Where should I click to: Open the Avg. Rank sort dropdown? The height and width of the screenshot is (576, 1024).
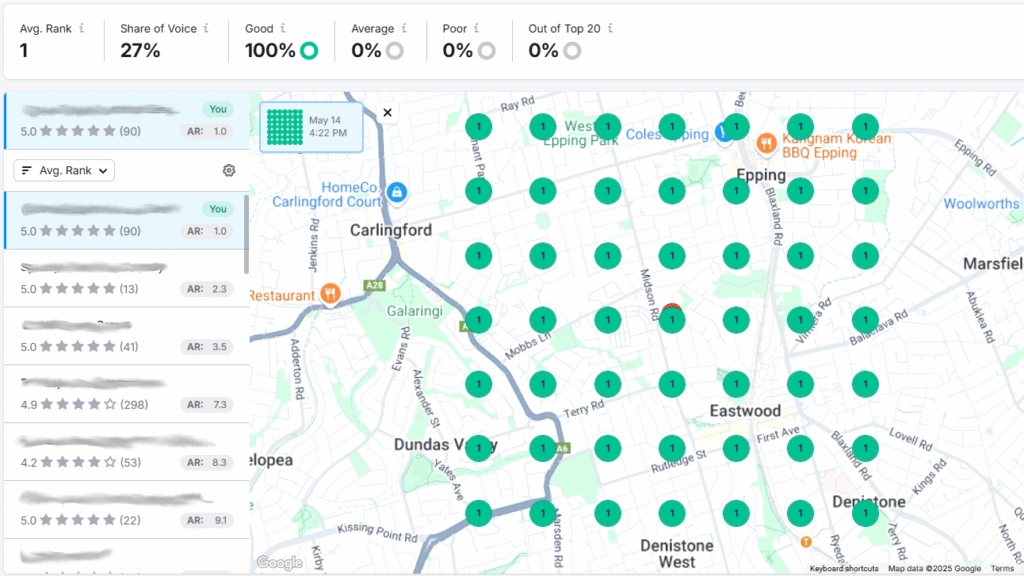pos(64,171)
